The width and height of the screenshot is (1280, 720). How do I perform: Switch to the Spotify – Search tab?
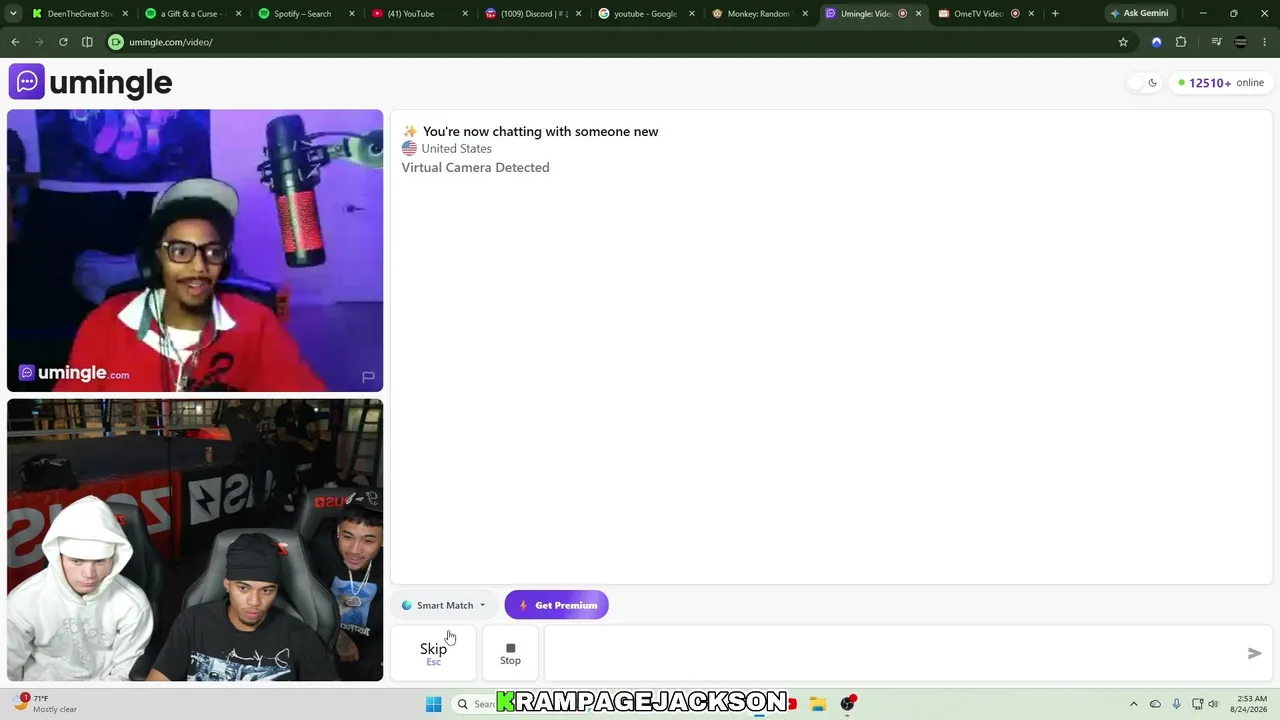pos(303,14)
